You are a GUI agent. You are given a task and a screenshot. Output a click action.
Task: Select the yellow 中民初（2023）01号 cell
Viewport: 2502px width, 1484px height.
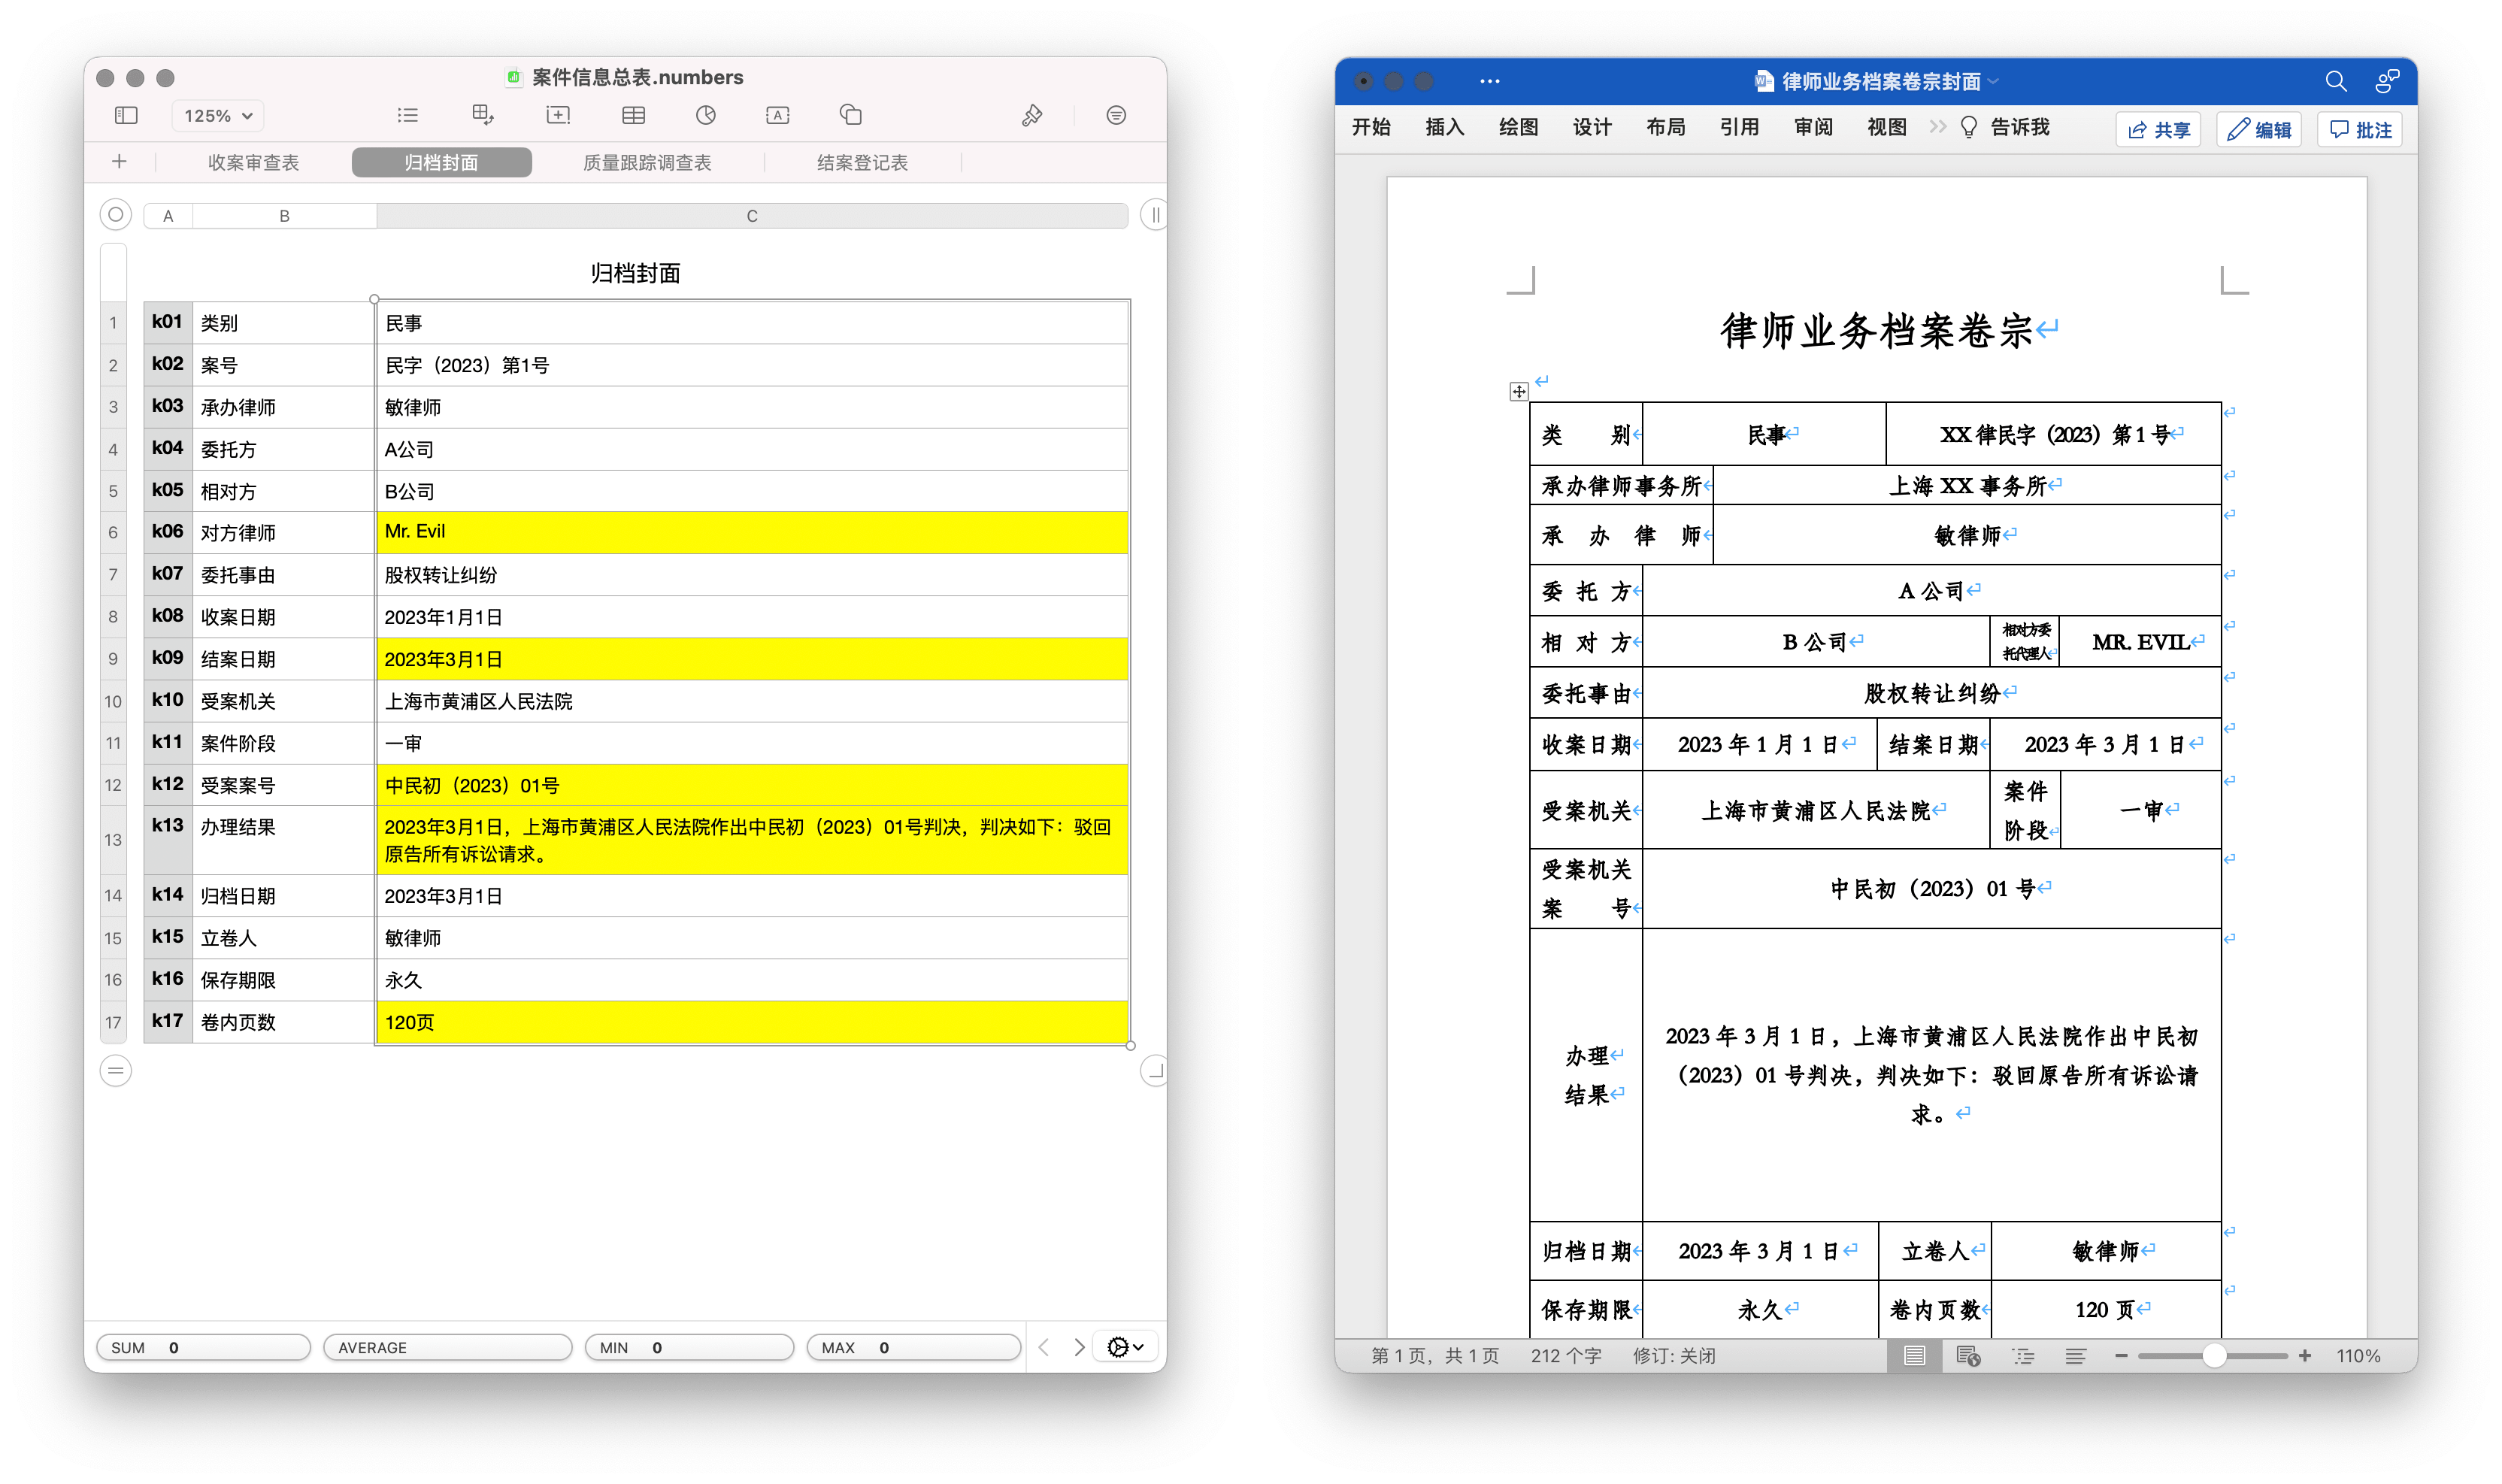coord(752,785)
